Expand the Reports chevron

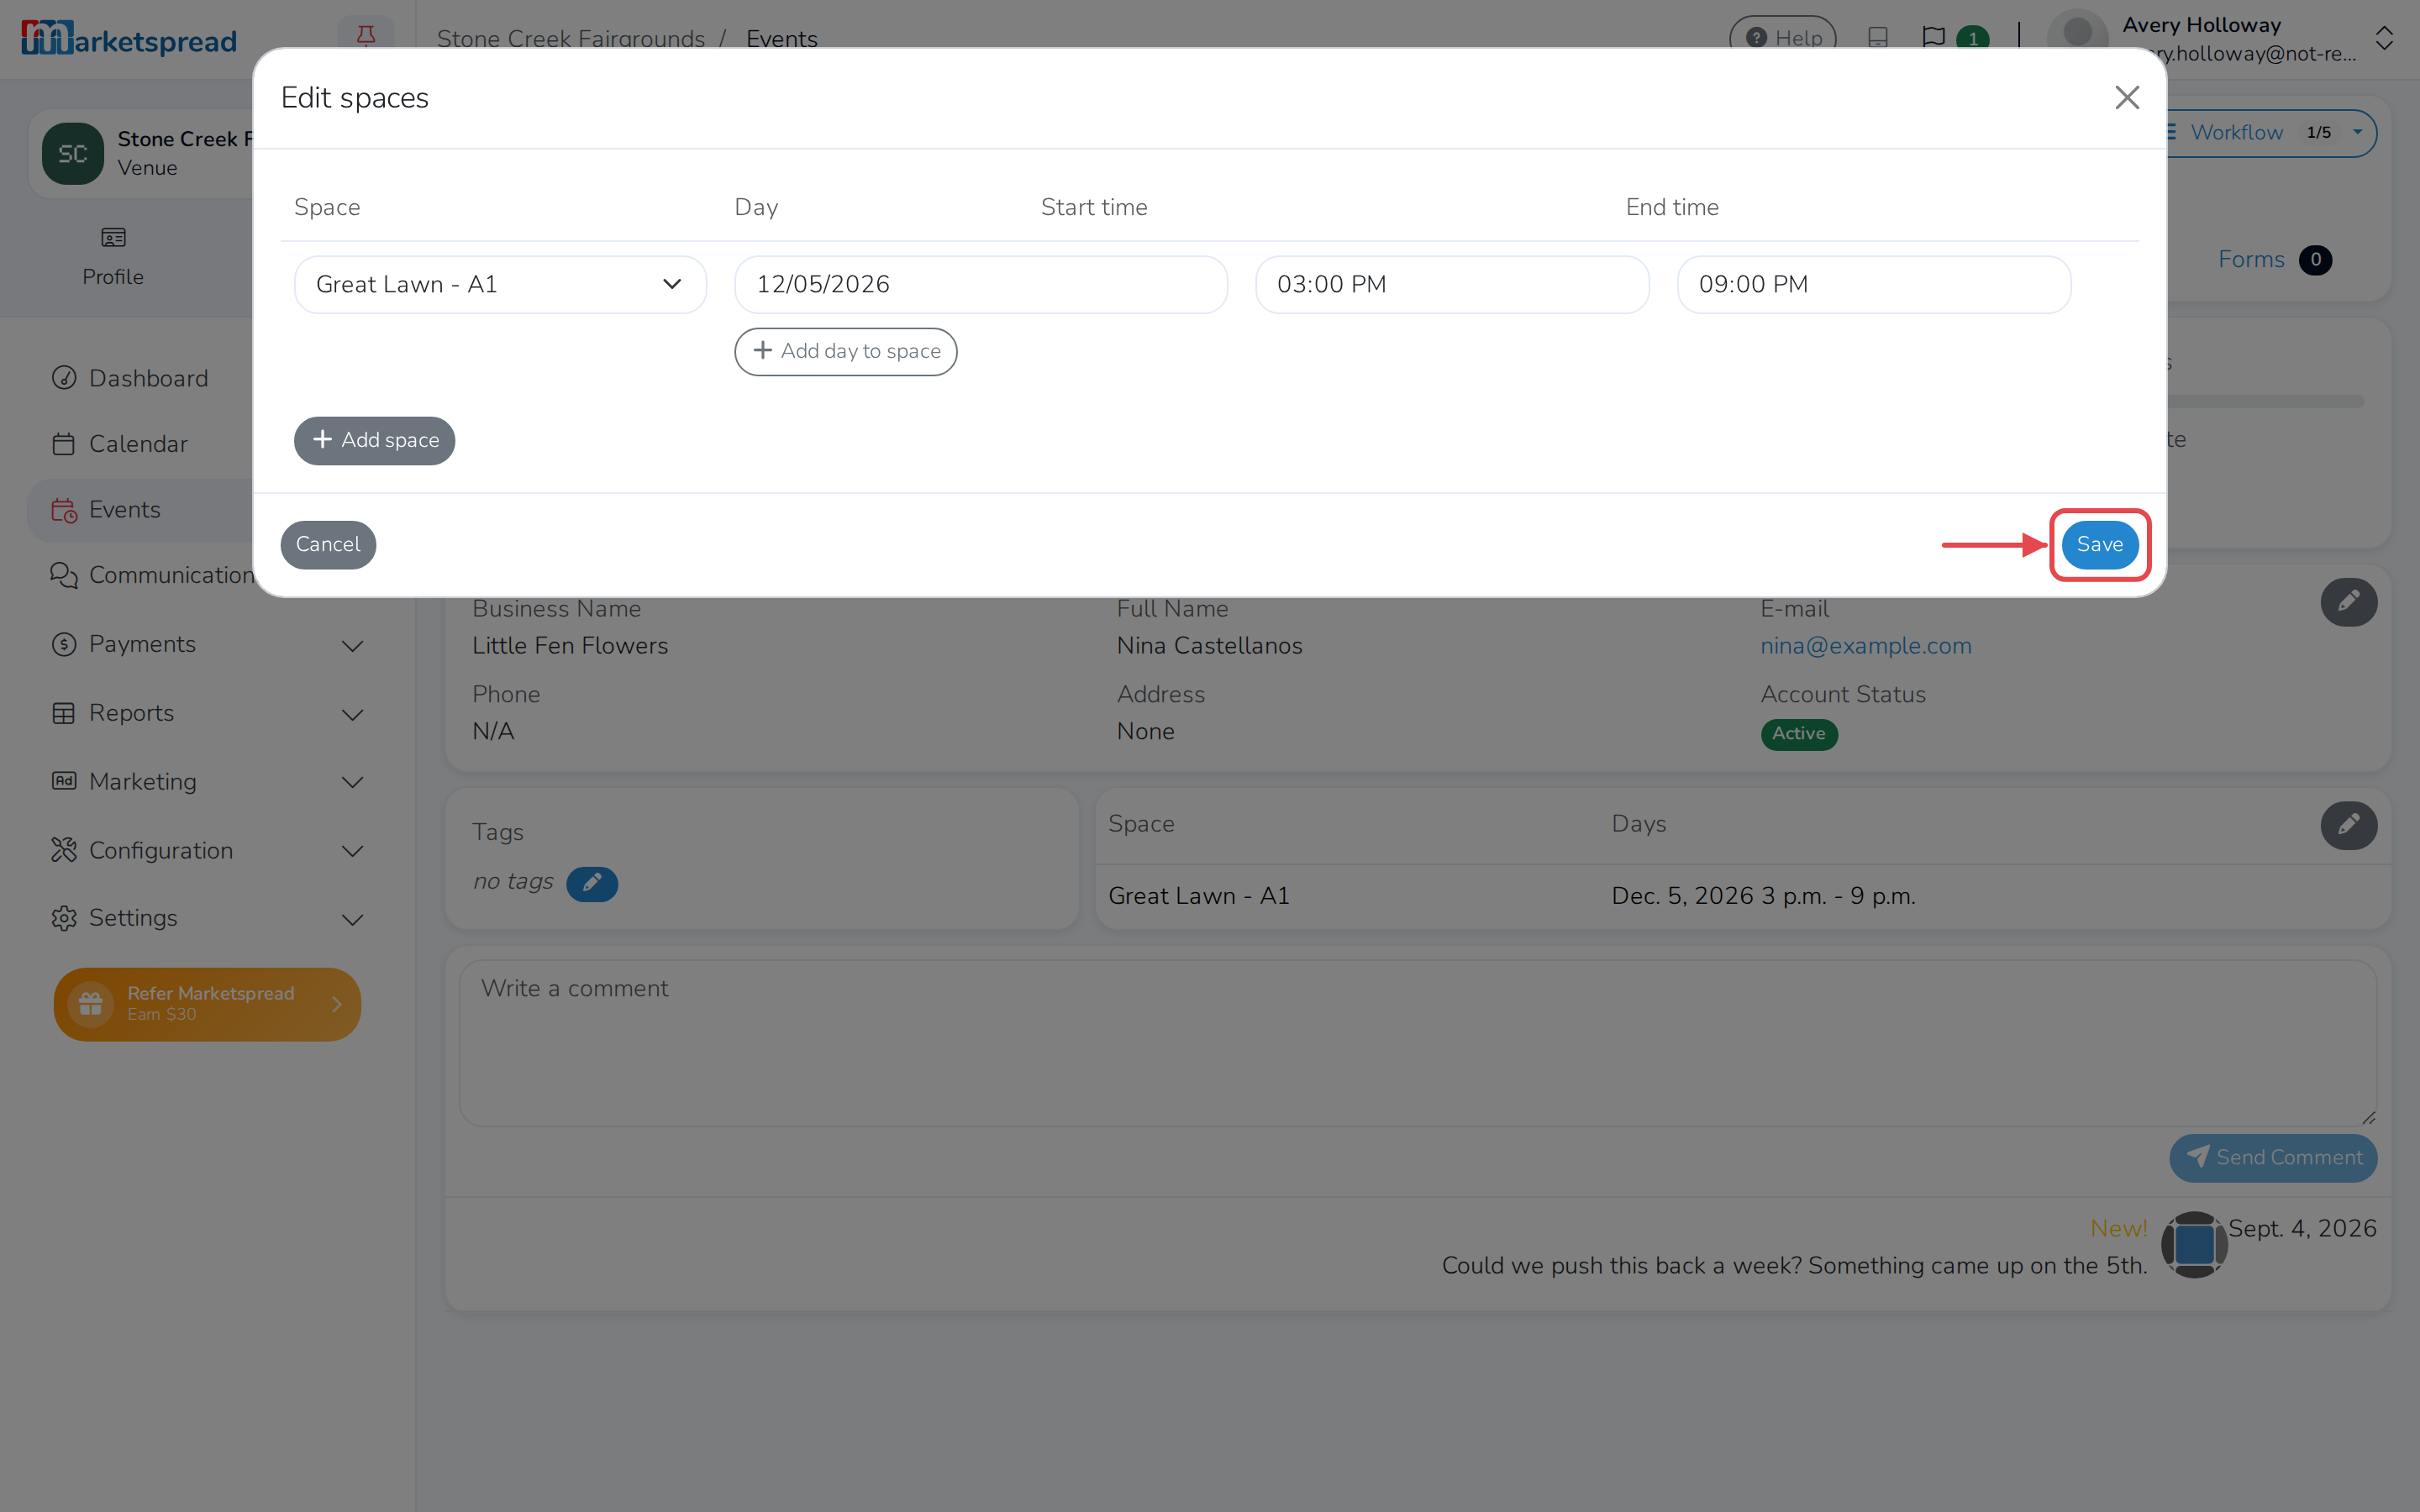point(352,715)
